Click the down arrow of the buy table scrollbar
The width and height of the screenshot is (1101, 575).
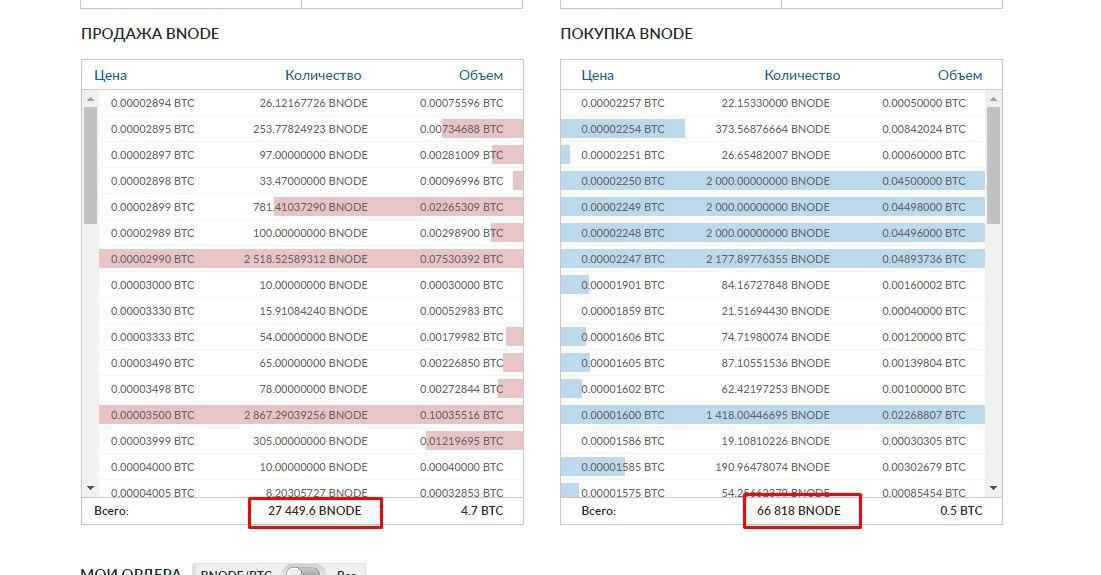pos(993,487)
